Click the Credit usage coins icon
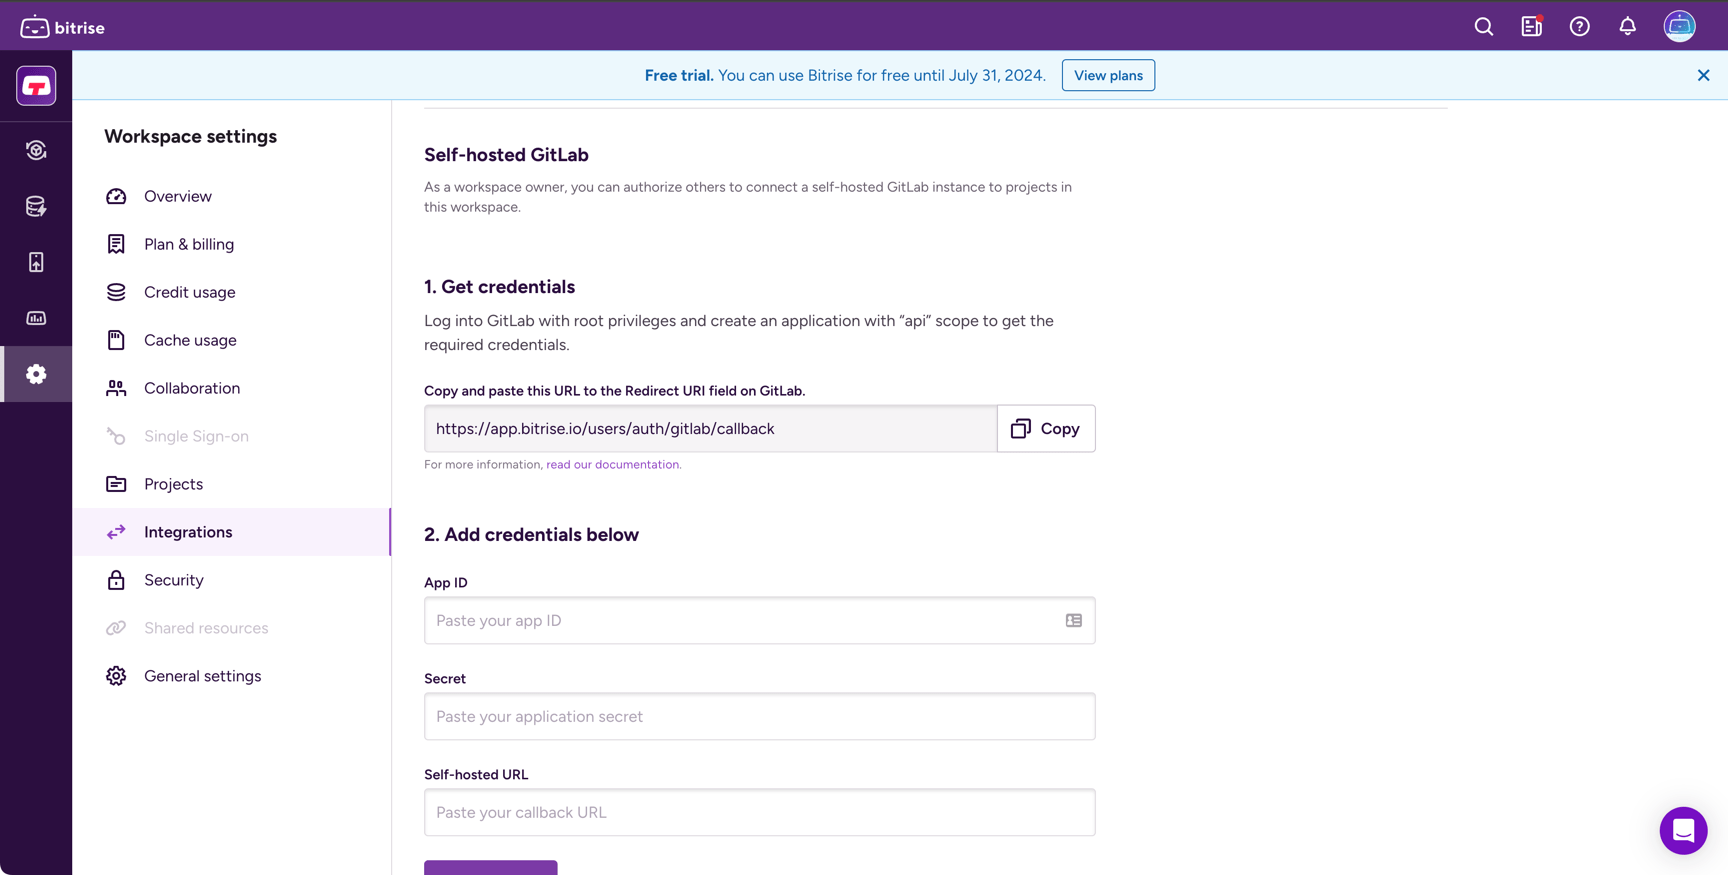This screenshot has width=1728, height=875. click(116, 292)
